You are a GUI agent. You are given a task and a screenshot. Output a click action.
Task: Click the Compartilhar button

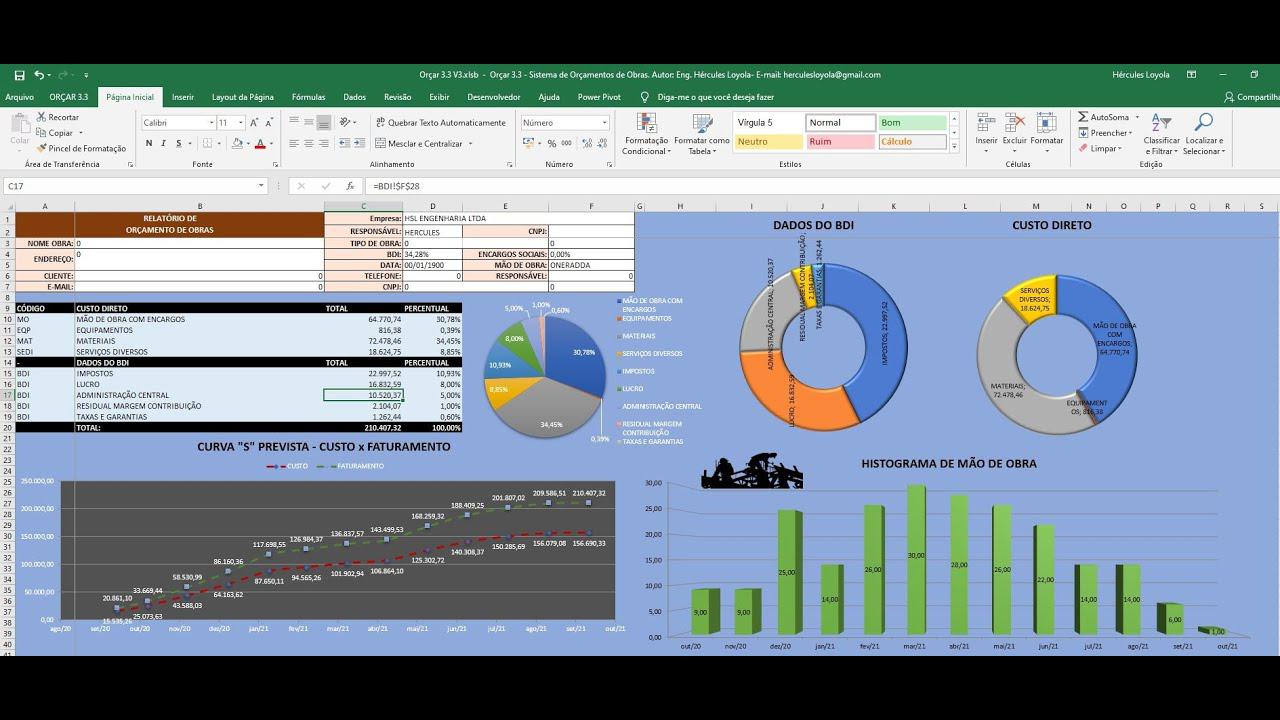(x=1250, y=97)
